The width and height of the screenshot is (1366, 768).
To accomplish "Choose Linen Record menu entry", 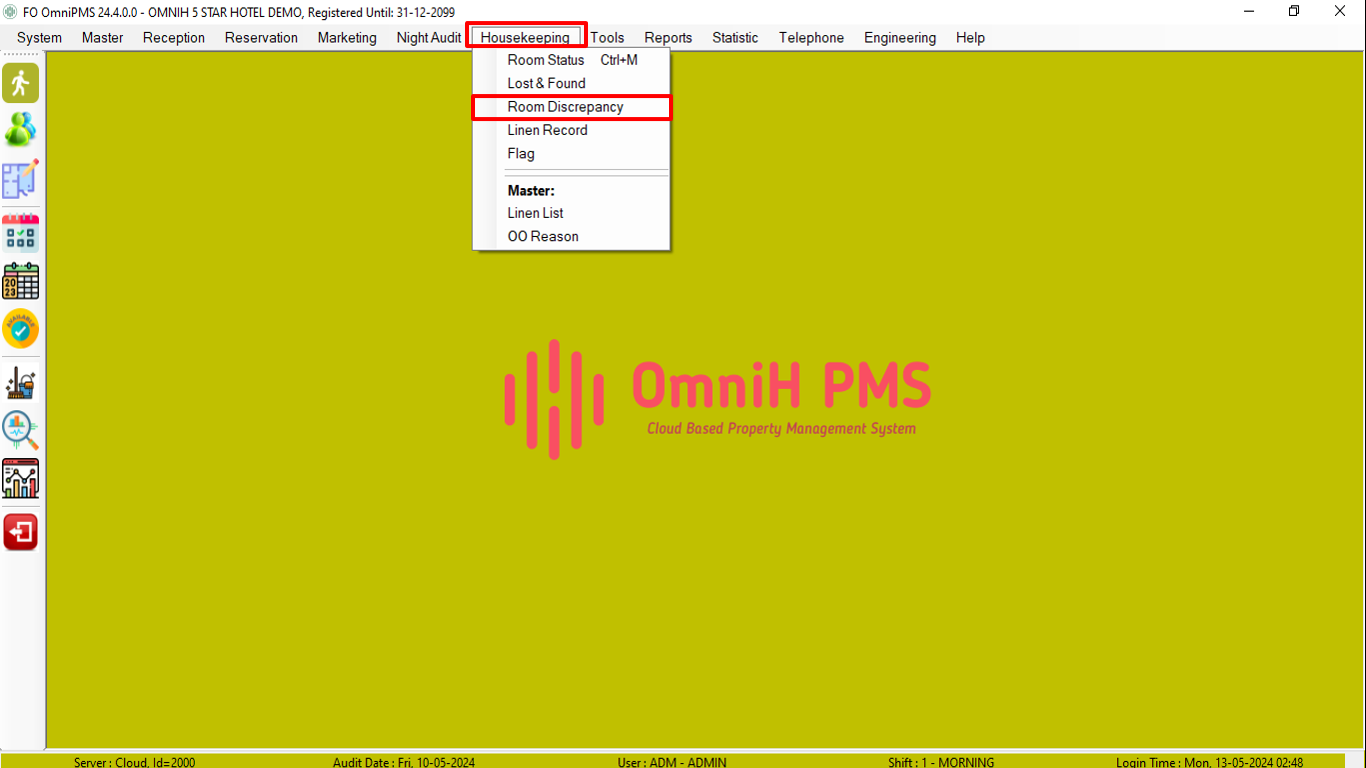I will [571, 130].
